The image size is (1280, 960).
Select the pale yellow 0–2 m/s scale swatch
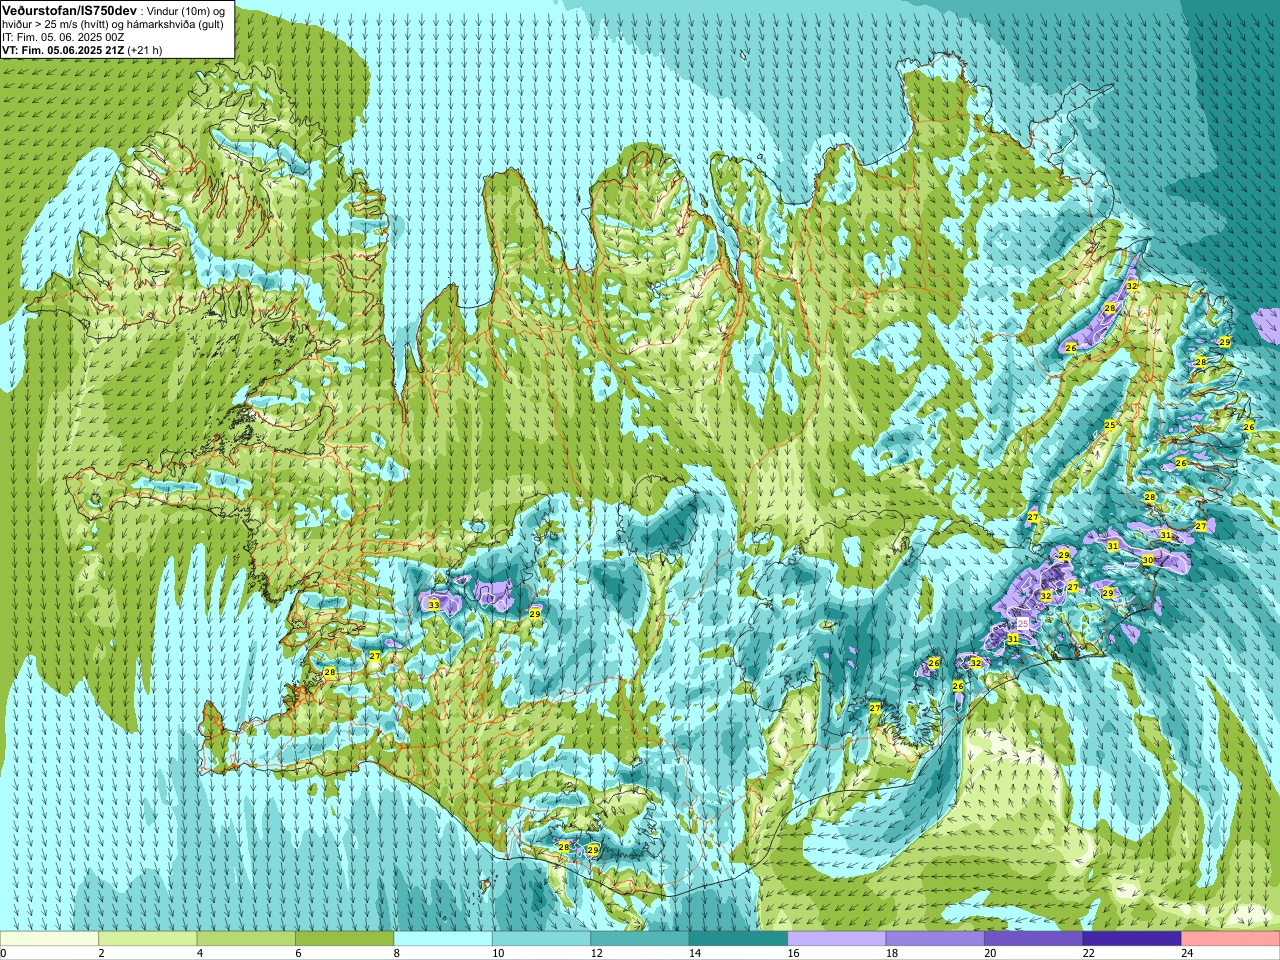coord(49,939)
